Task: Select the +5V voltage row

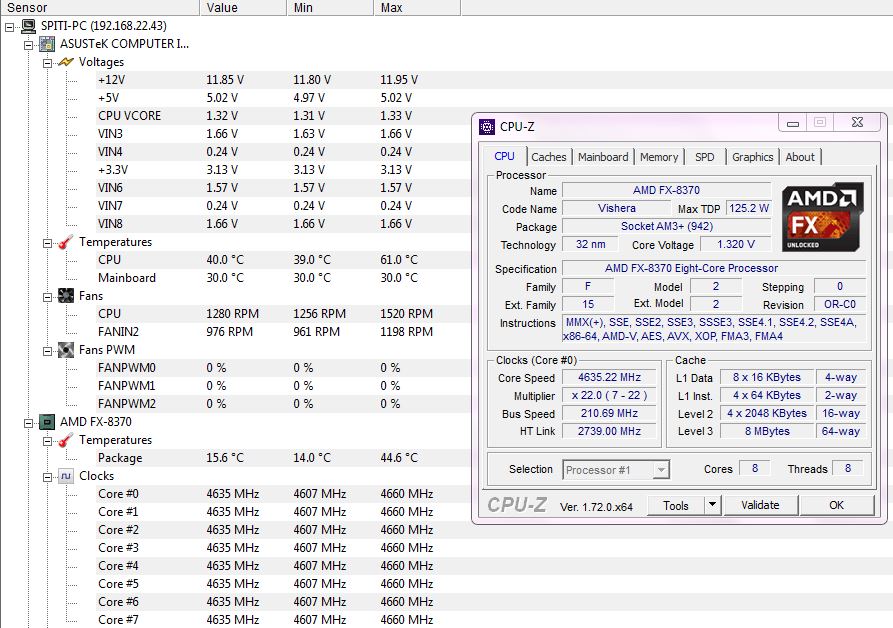Action: click(x=283, y=98)
